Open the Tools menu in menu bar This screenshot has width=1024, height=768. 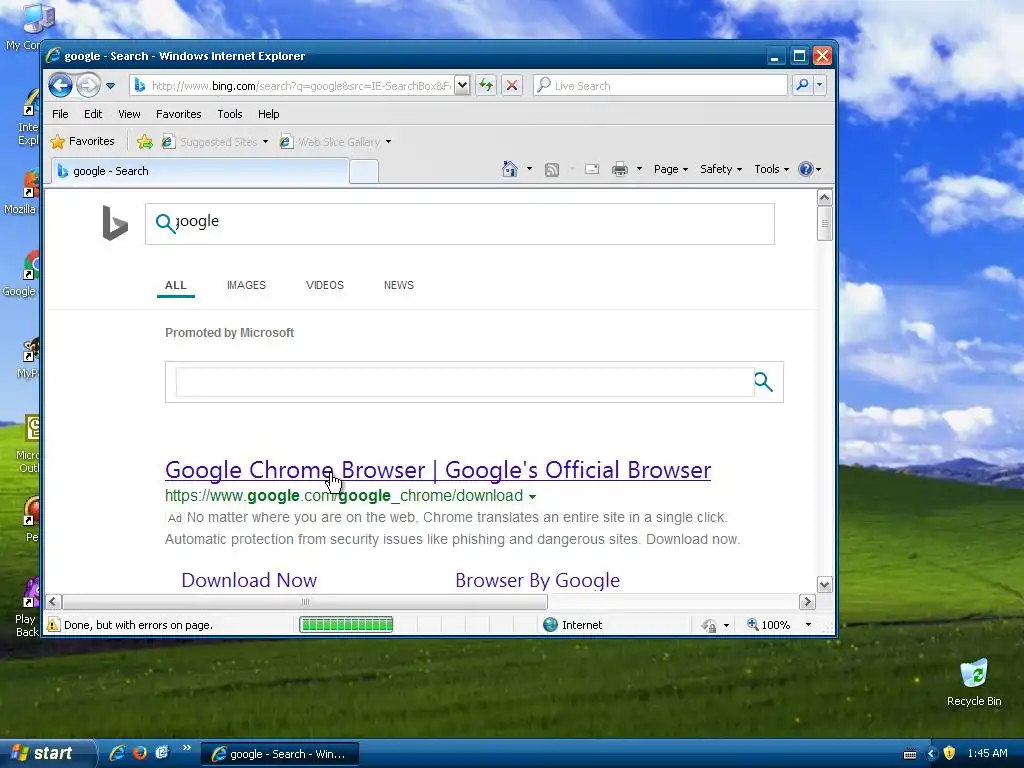tap(230, 114)
